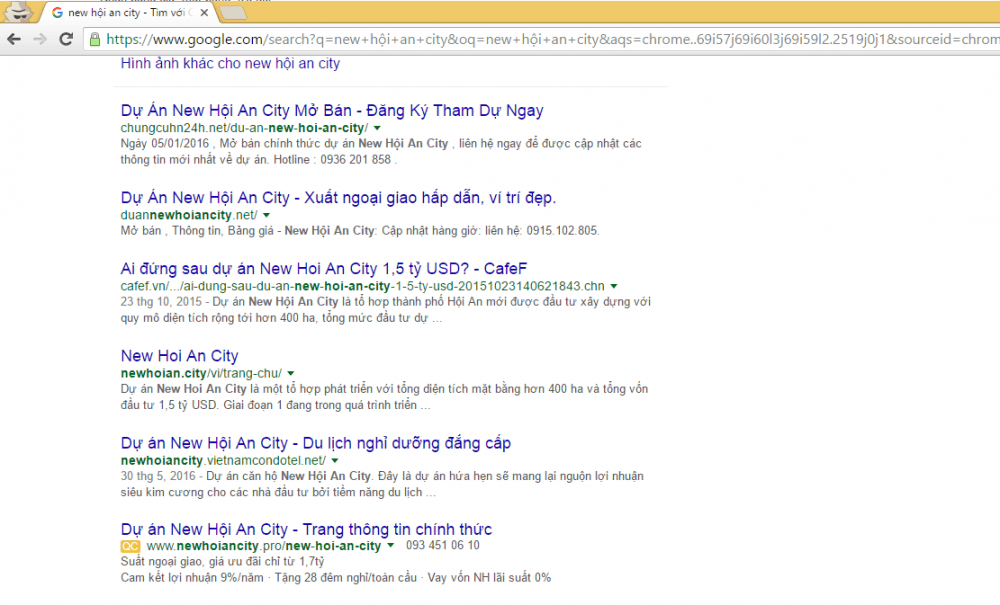The height and width of the screenshot is (605, 1000).
Task: Click snippet date '23 thg 10, 2015'
Action: [161, 302]
